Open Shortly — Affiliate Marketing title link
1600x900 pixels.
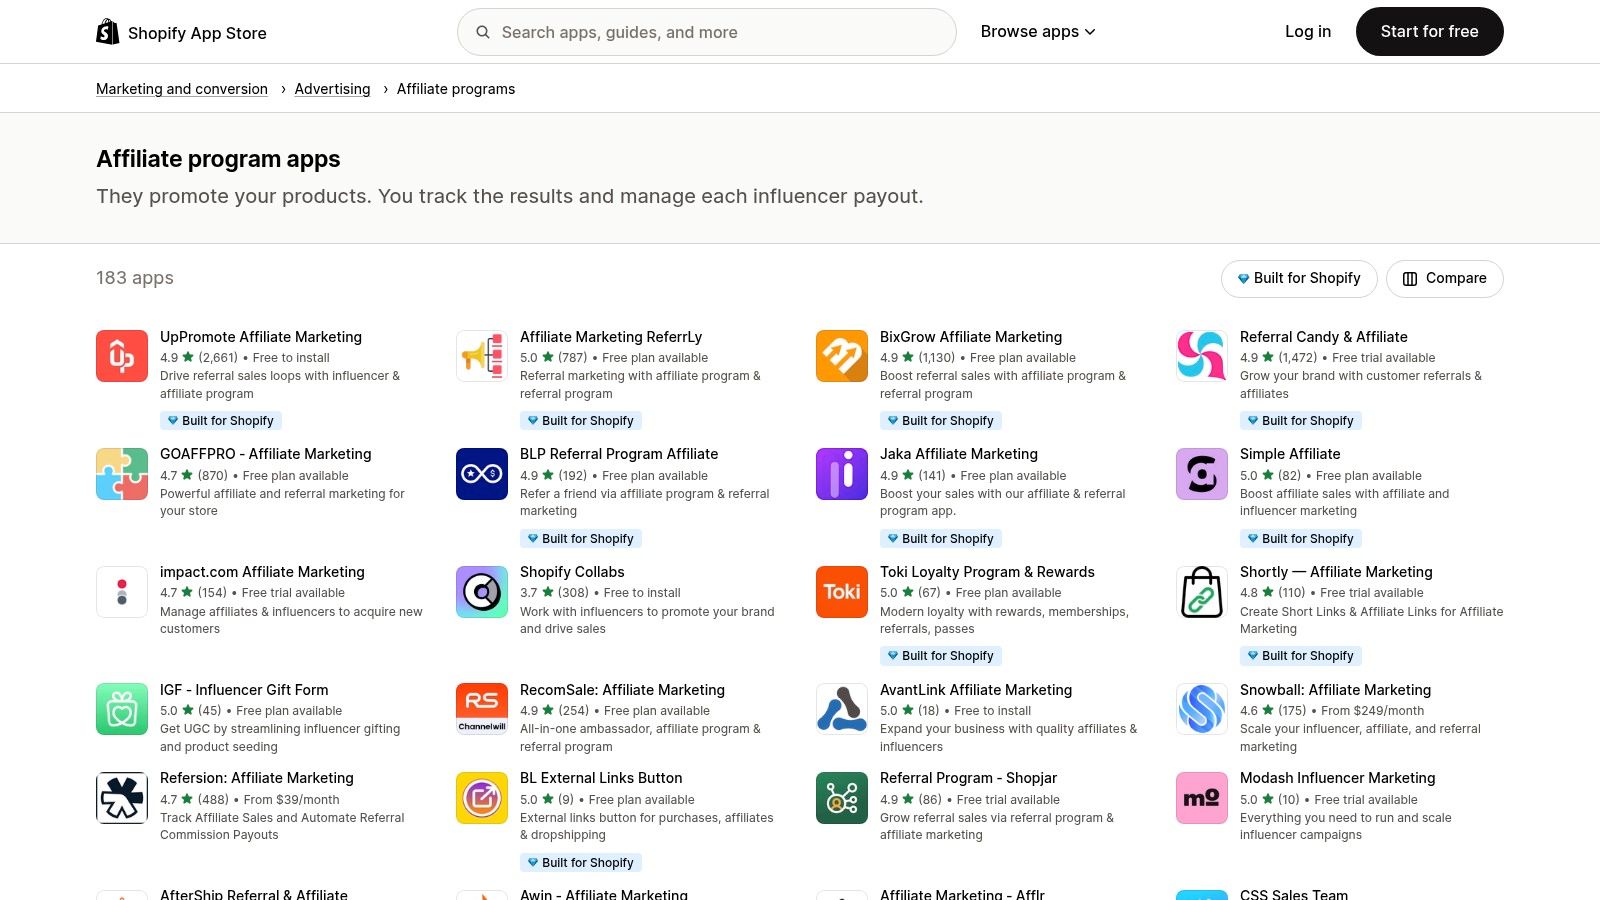coord(1336,572)
